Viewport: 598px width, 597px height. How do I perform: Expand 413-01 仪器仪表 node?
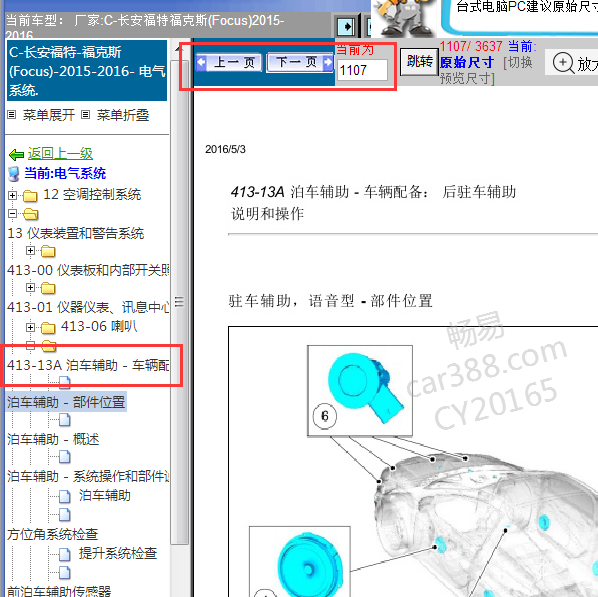[x=31, y=287]
